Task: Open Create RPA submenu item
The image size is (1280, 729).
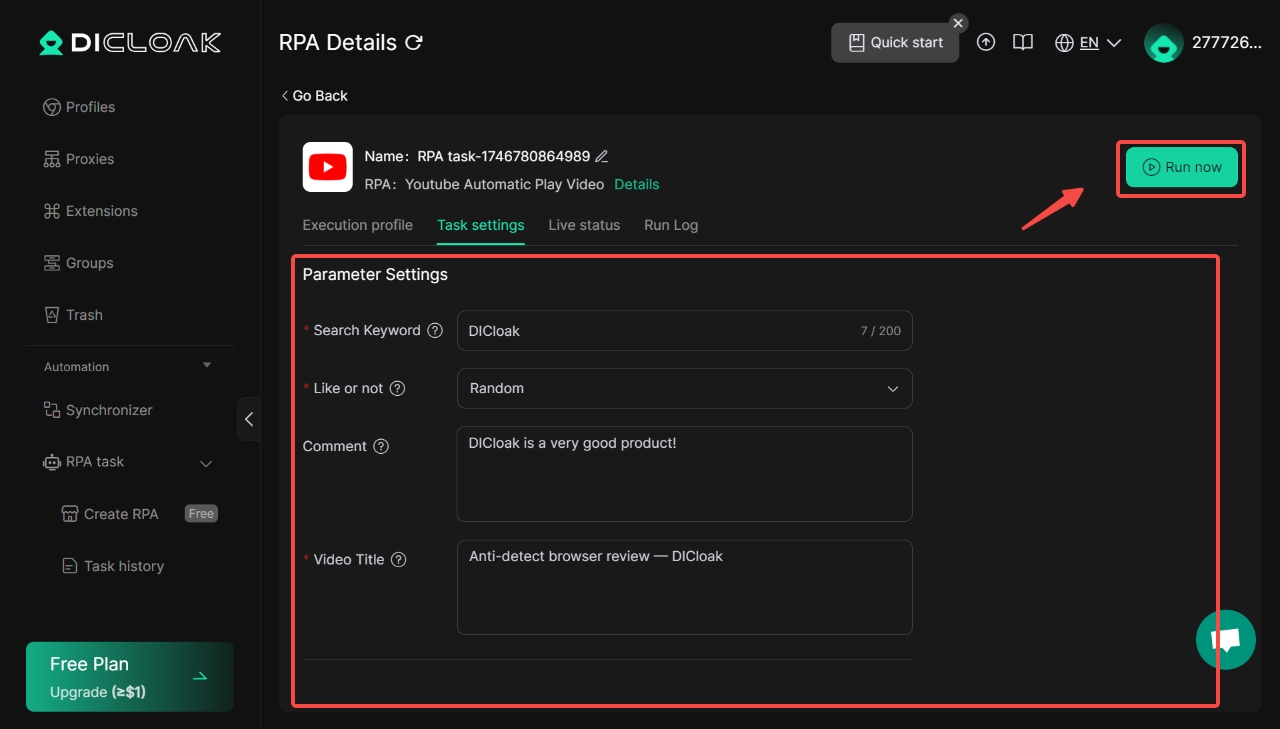Action: (110, 514)
